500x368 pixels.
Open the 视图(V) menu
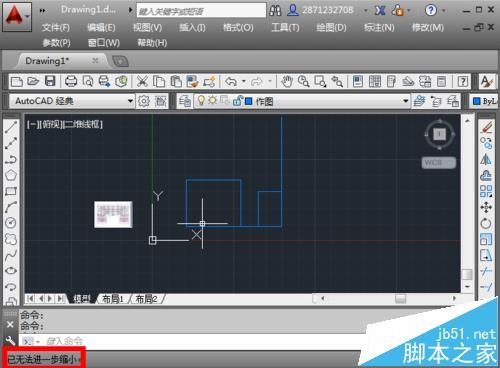(x=147, y=27)
